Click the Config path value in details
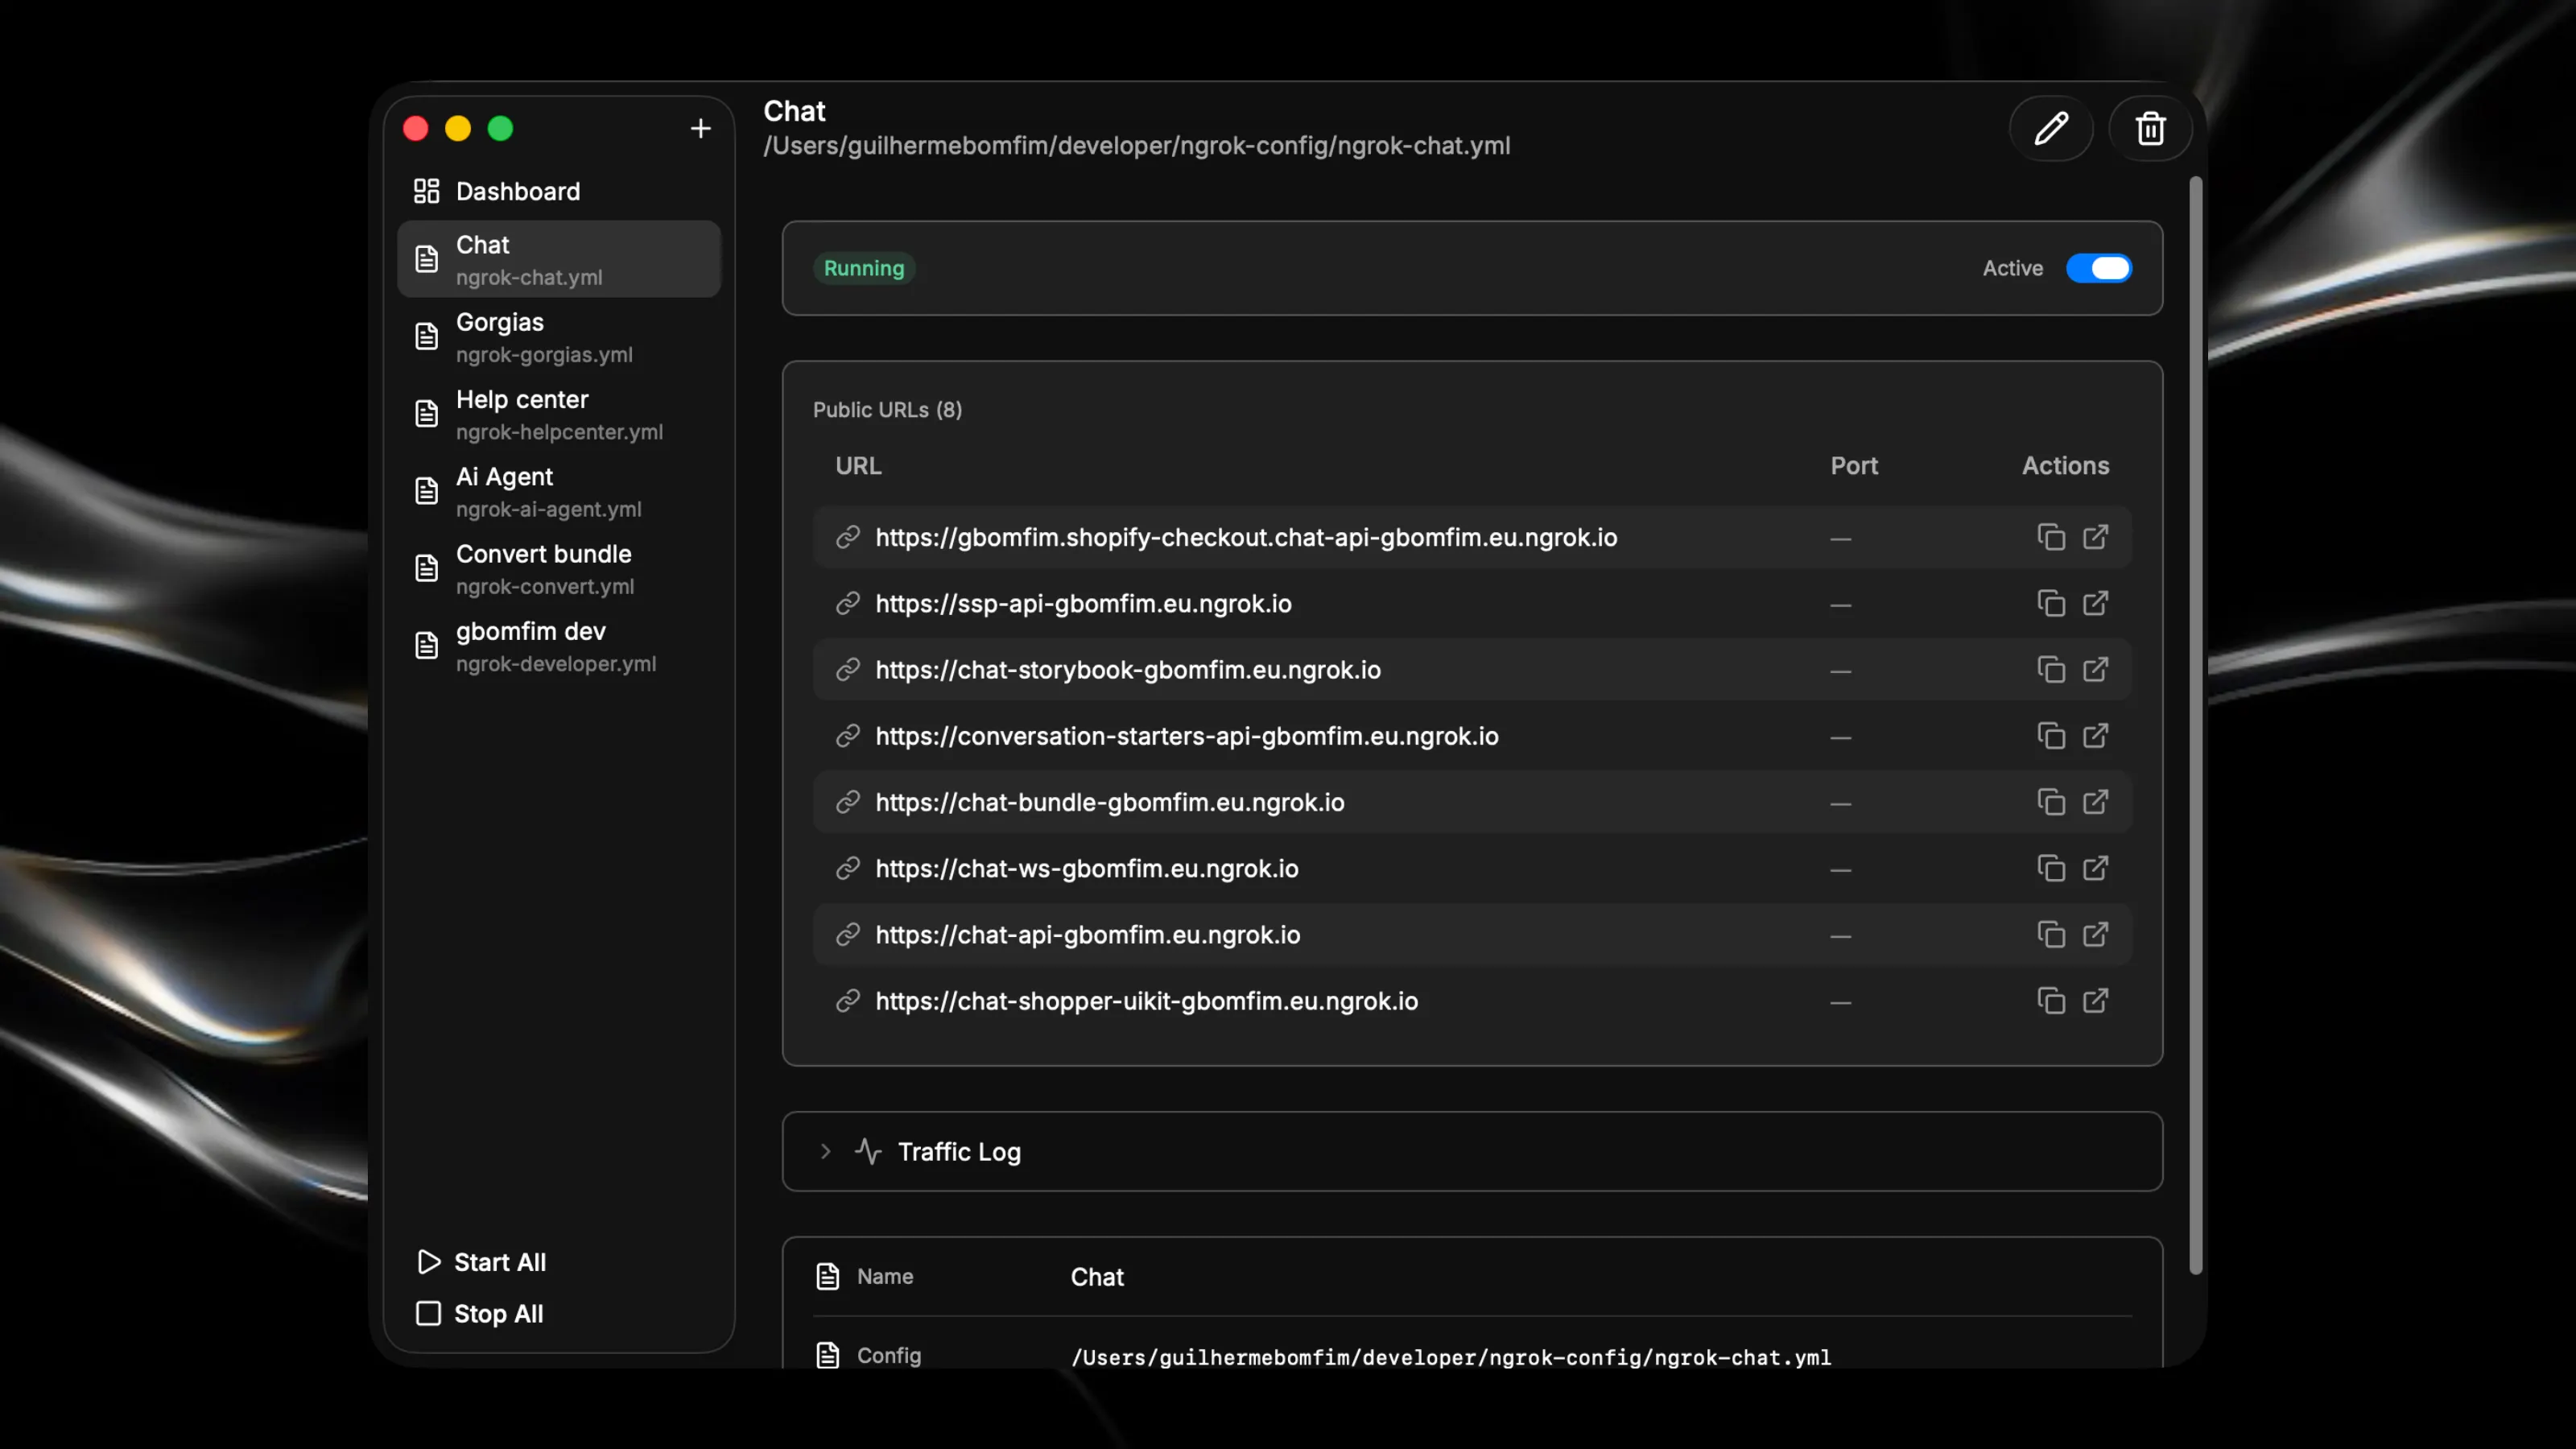 tap(1451, 1358)
